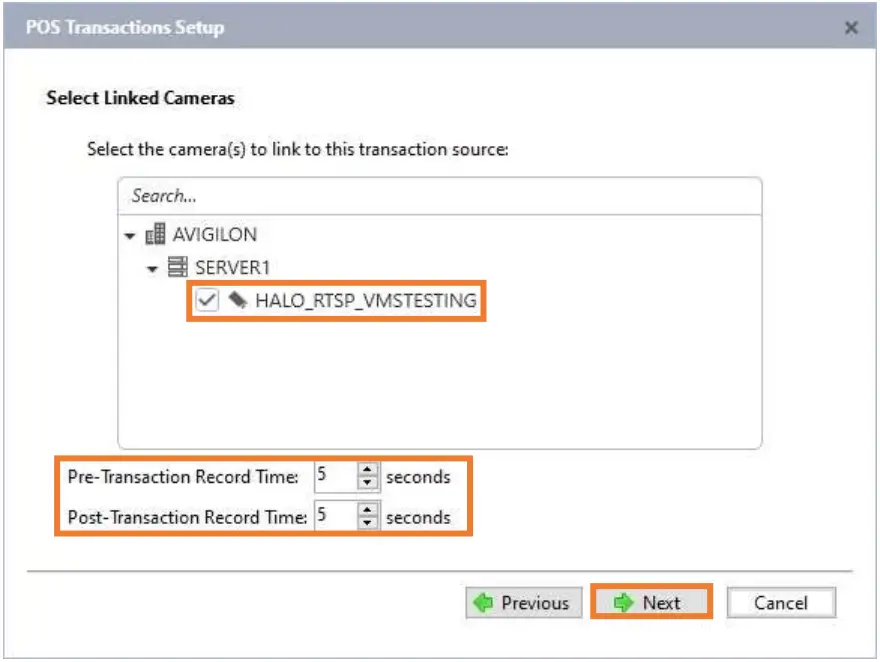Click the up arrow of Post-Transaction Record Time

click(368, 511)
